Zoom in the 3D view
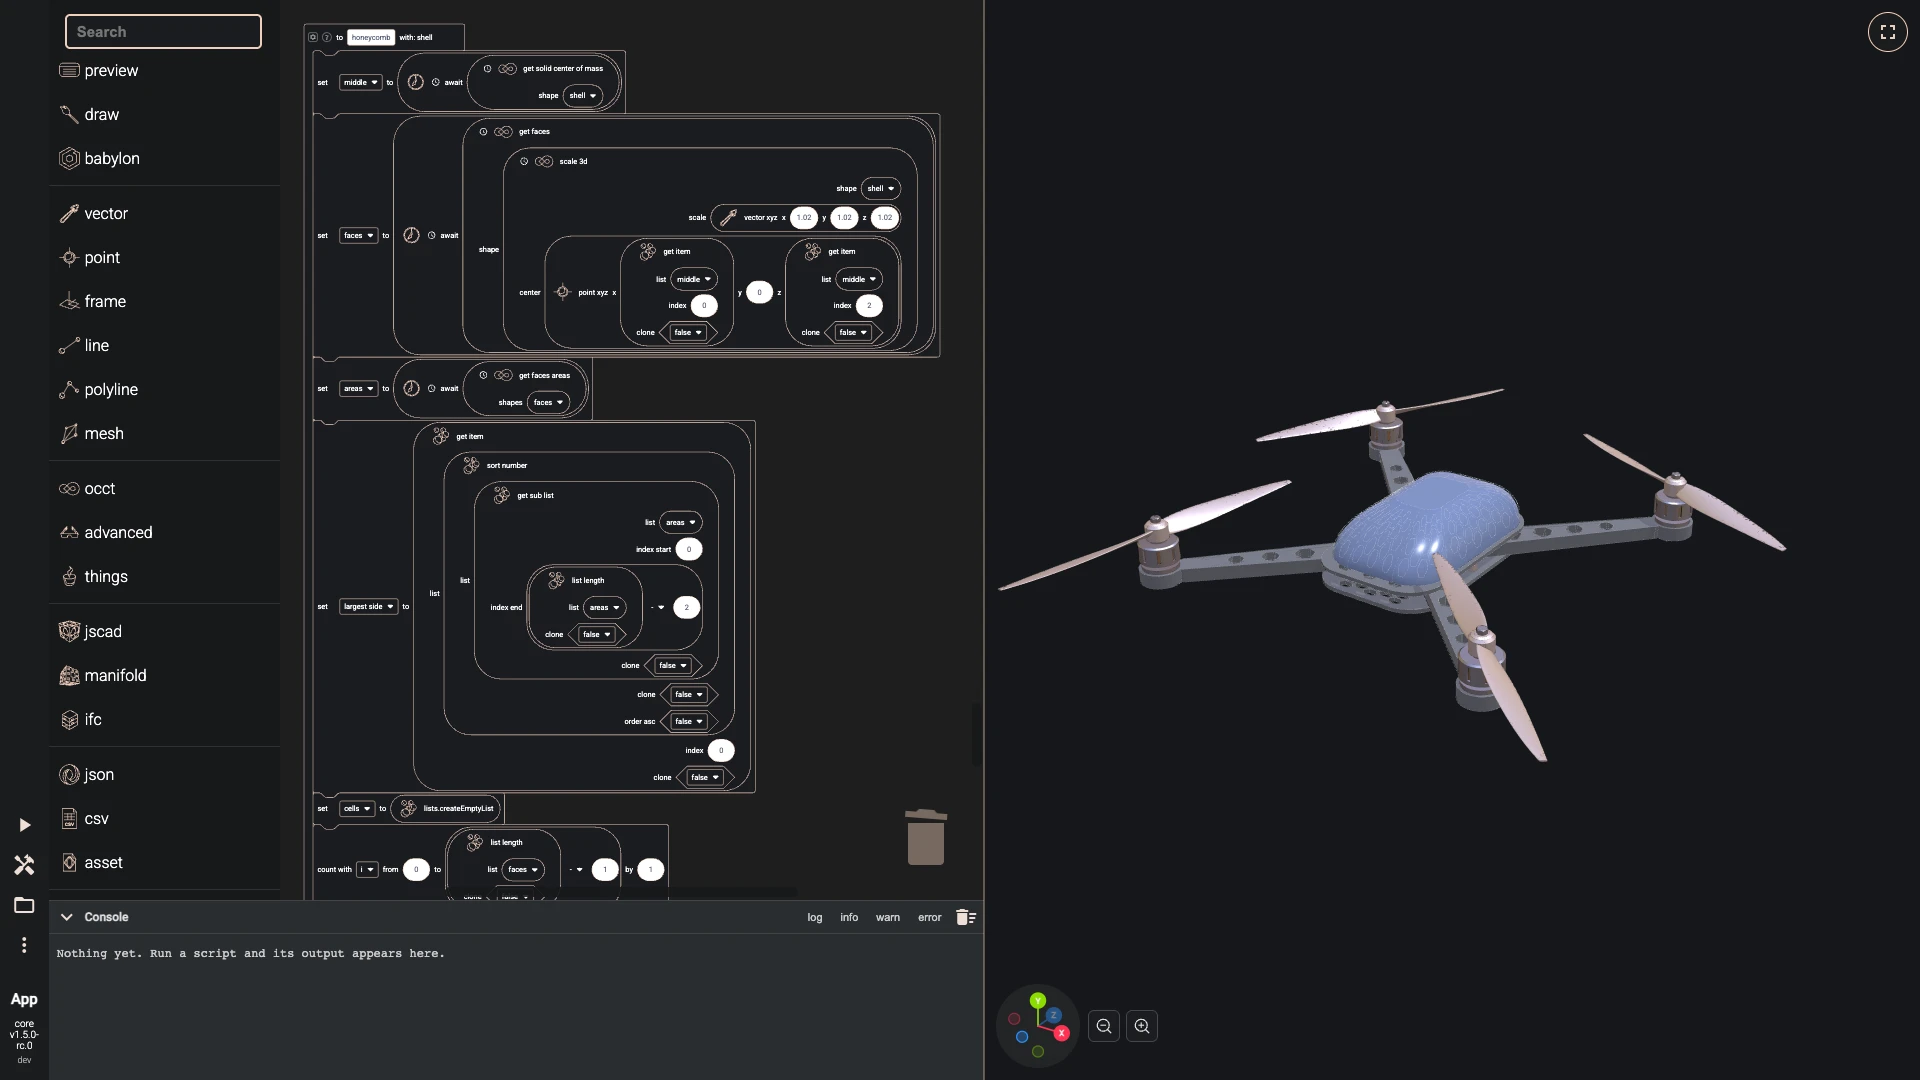This screenshot has height=1080, width=1920. (x=1142, y=1026)
